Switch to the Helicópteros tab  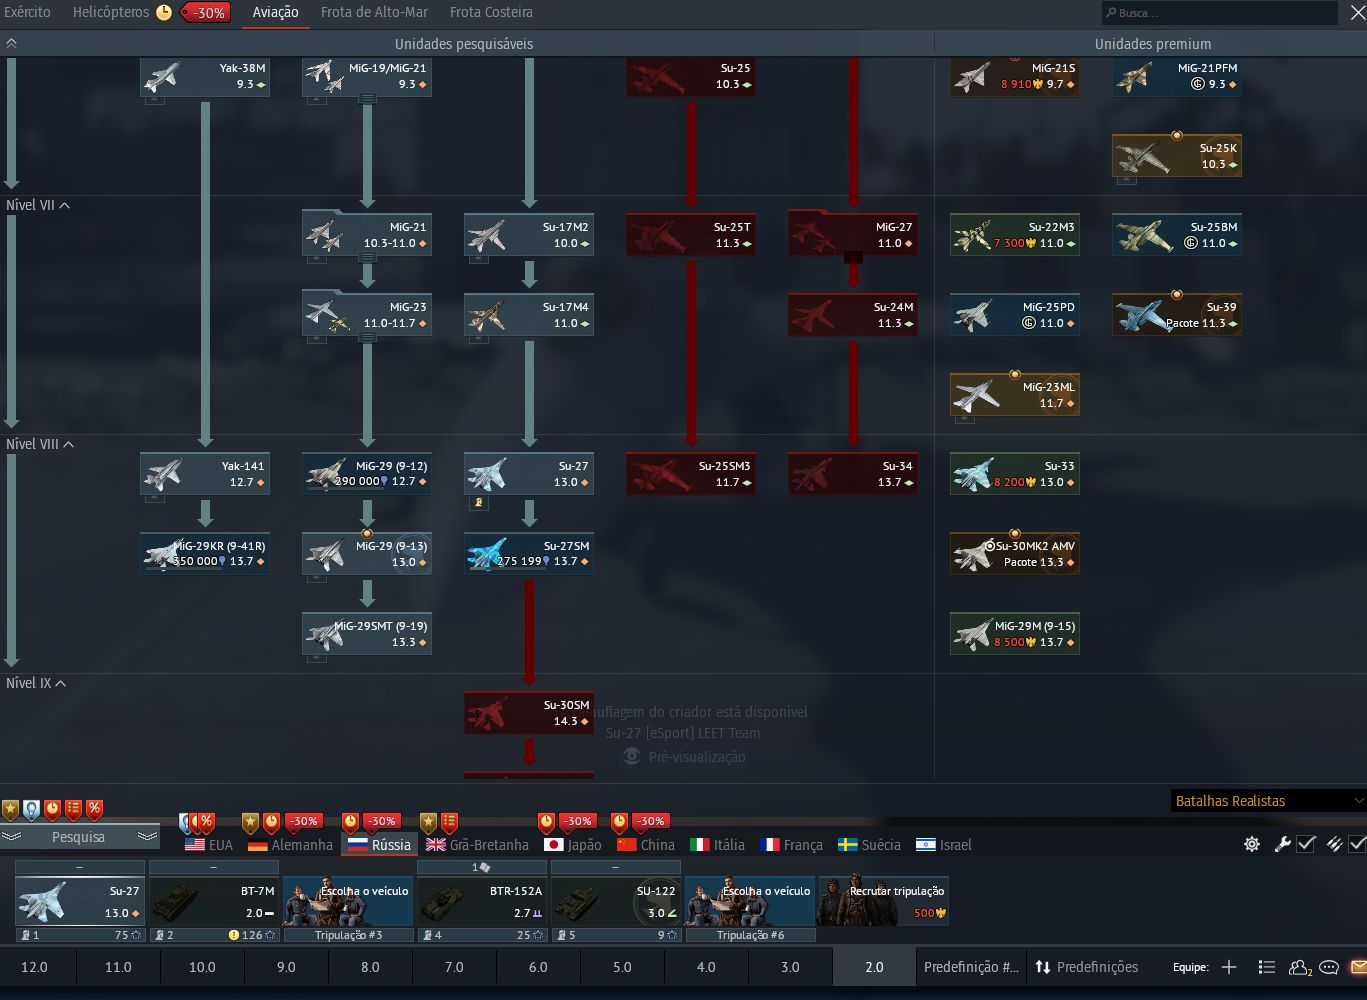coord(110,13)
